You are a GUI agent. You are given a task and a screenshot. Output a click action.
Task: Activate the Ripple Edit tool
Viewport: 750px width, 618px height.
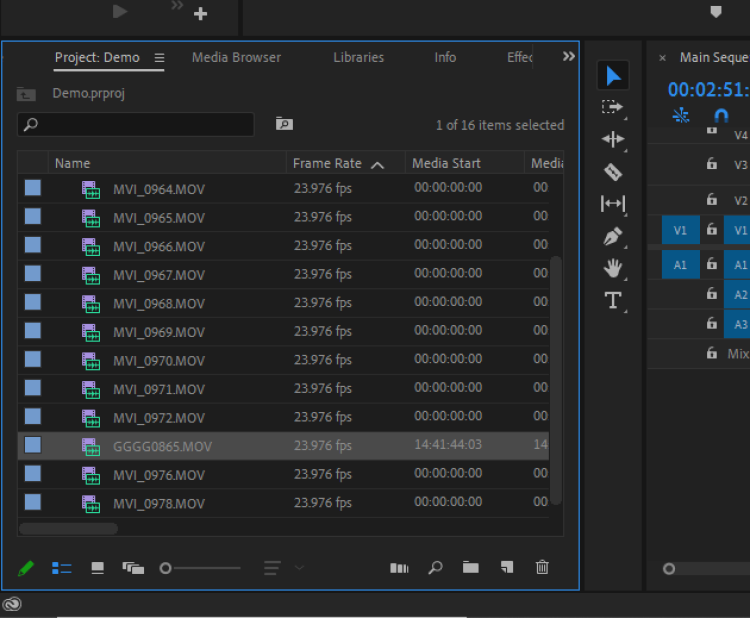[613, 140]
